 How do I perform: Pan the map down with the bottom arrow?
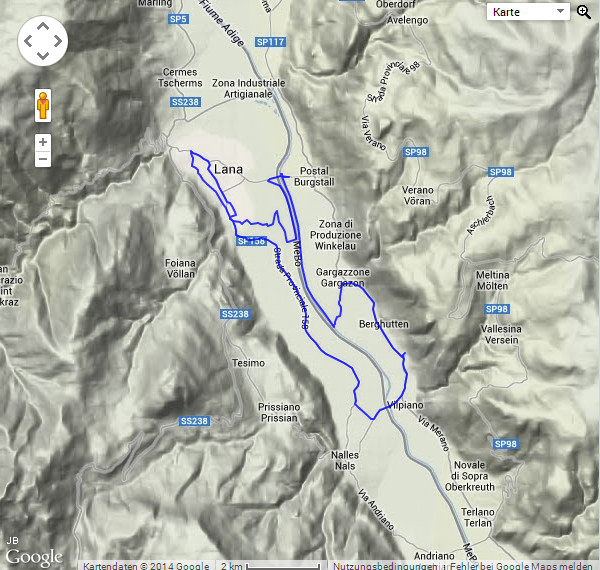[x=43, y=56]
